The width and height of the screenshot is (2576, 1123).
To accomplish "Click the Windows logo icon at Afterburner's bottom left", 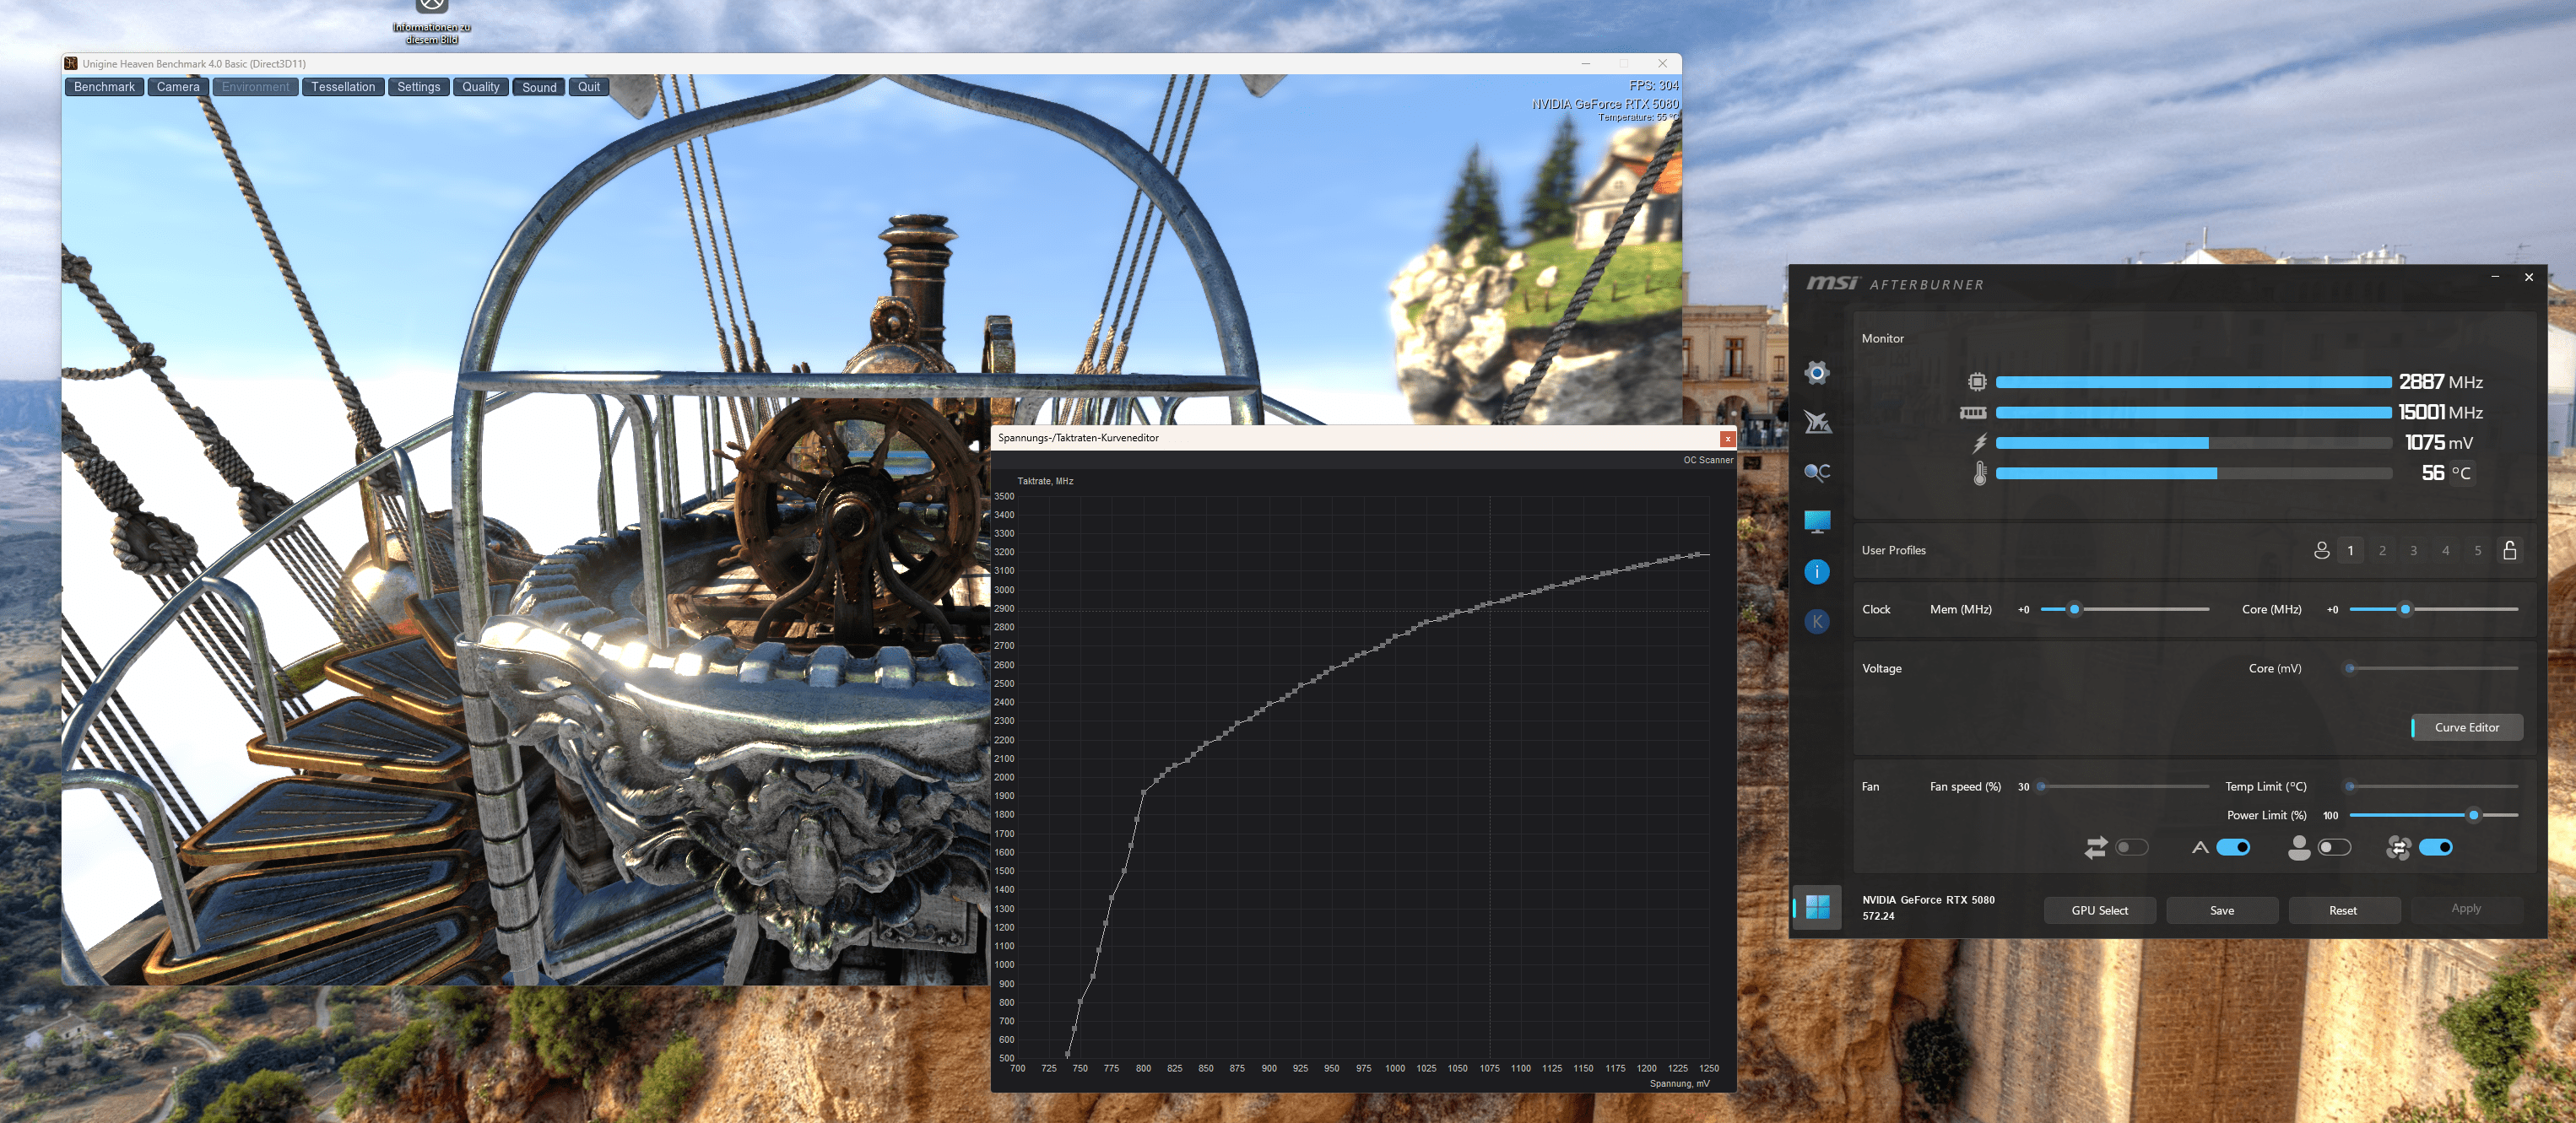I will [x=1817, y=907].
